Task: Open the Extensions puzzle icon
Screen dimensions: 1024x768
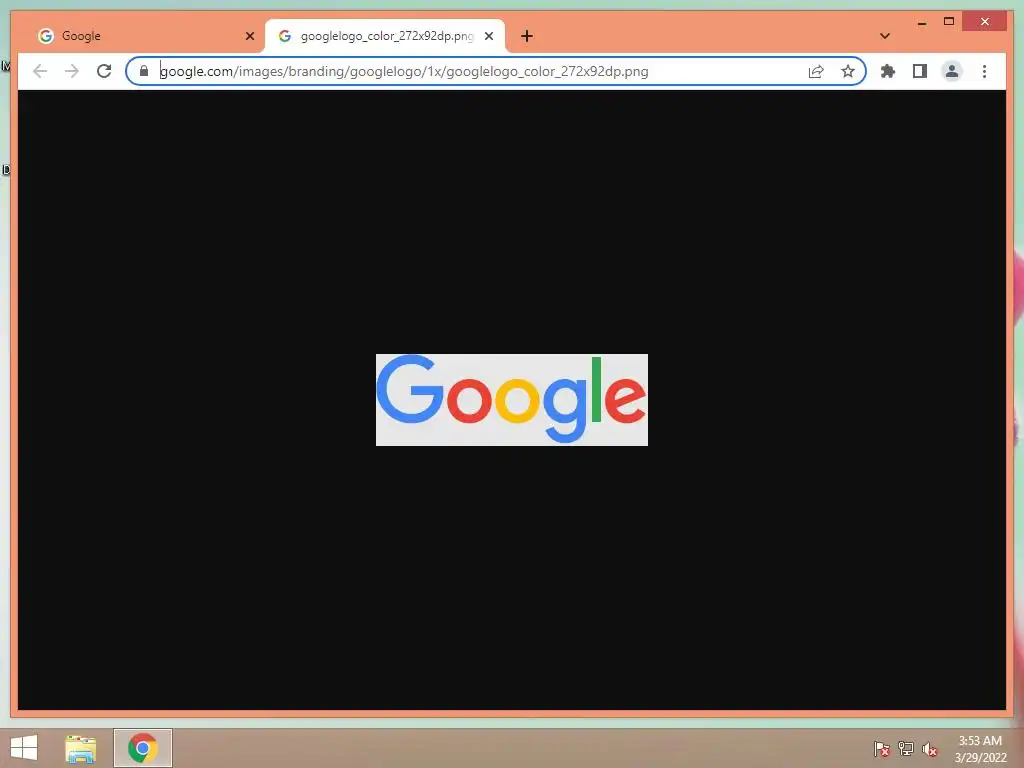Action: (x=888, y=71)
